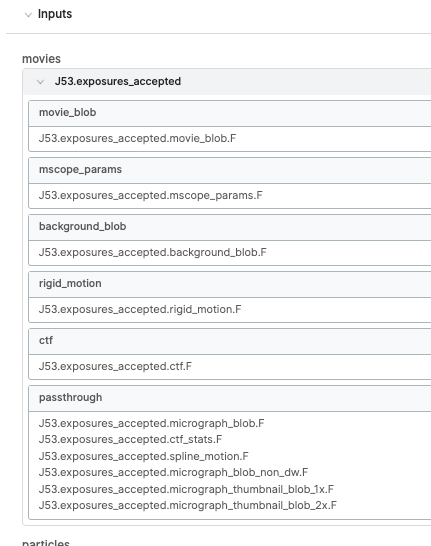The image size is (431, 546).
Task: Click the micrograph_blob.F passthrough entry
Action: click(151, 423)
